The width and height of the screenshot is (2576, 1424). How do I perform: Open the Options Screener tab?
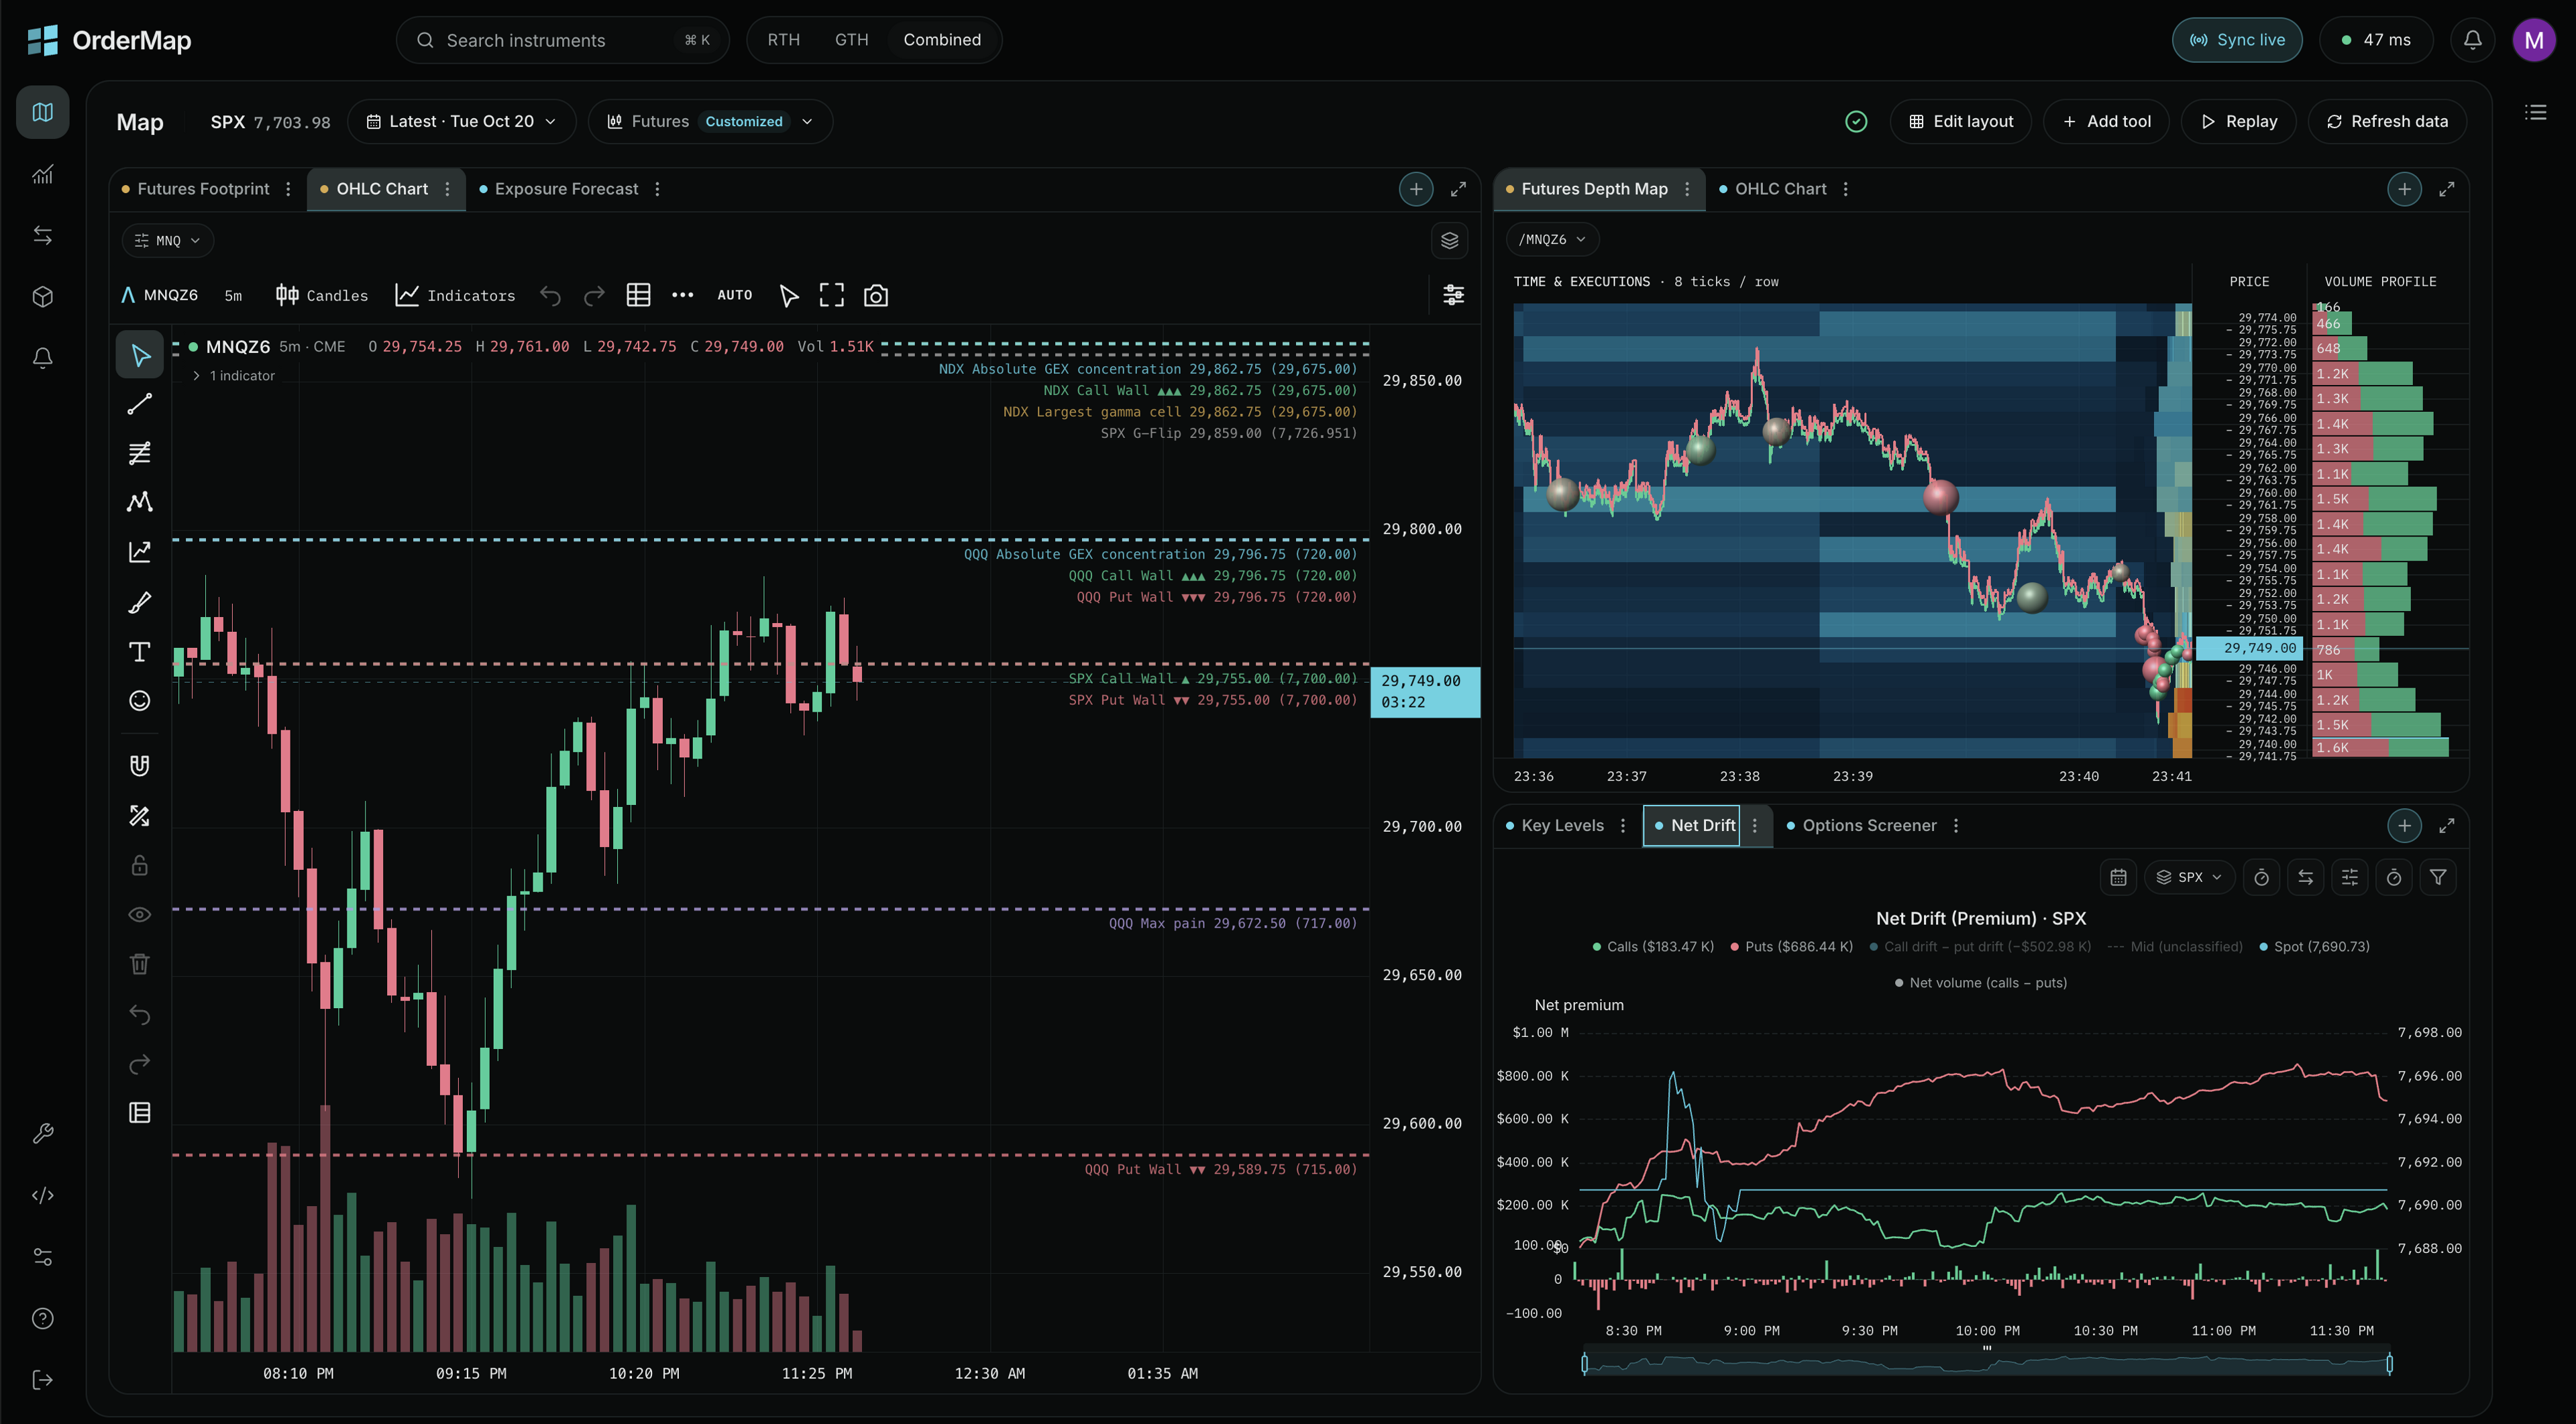(1862, 826)
